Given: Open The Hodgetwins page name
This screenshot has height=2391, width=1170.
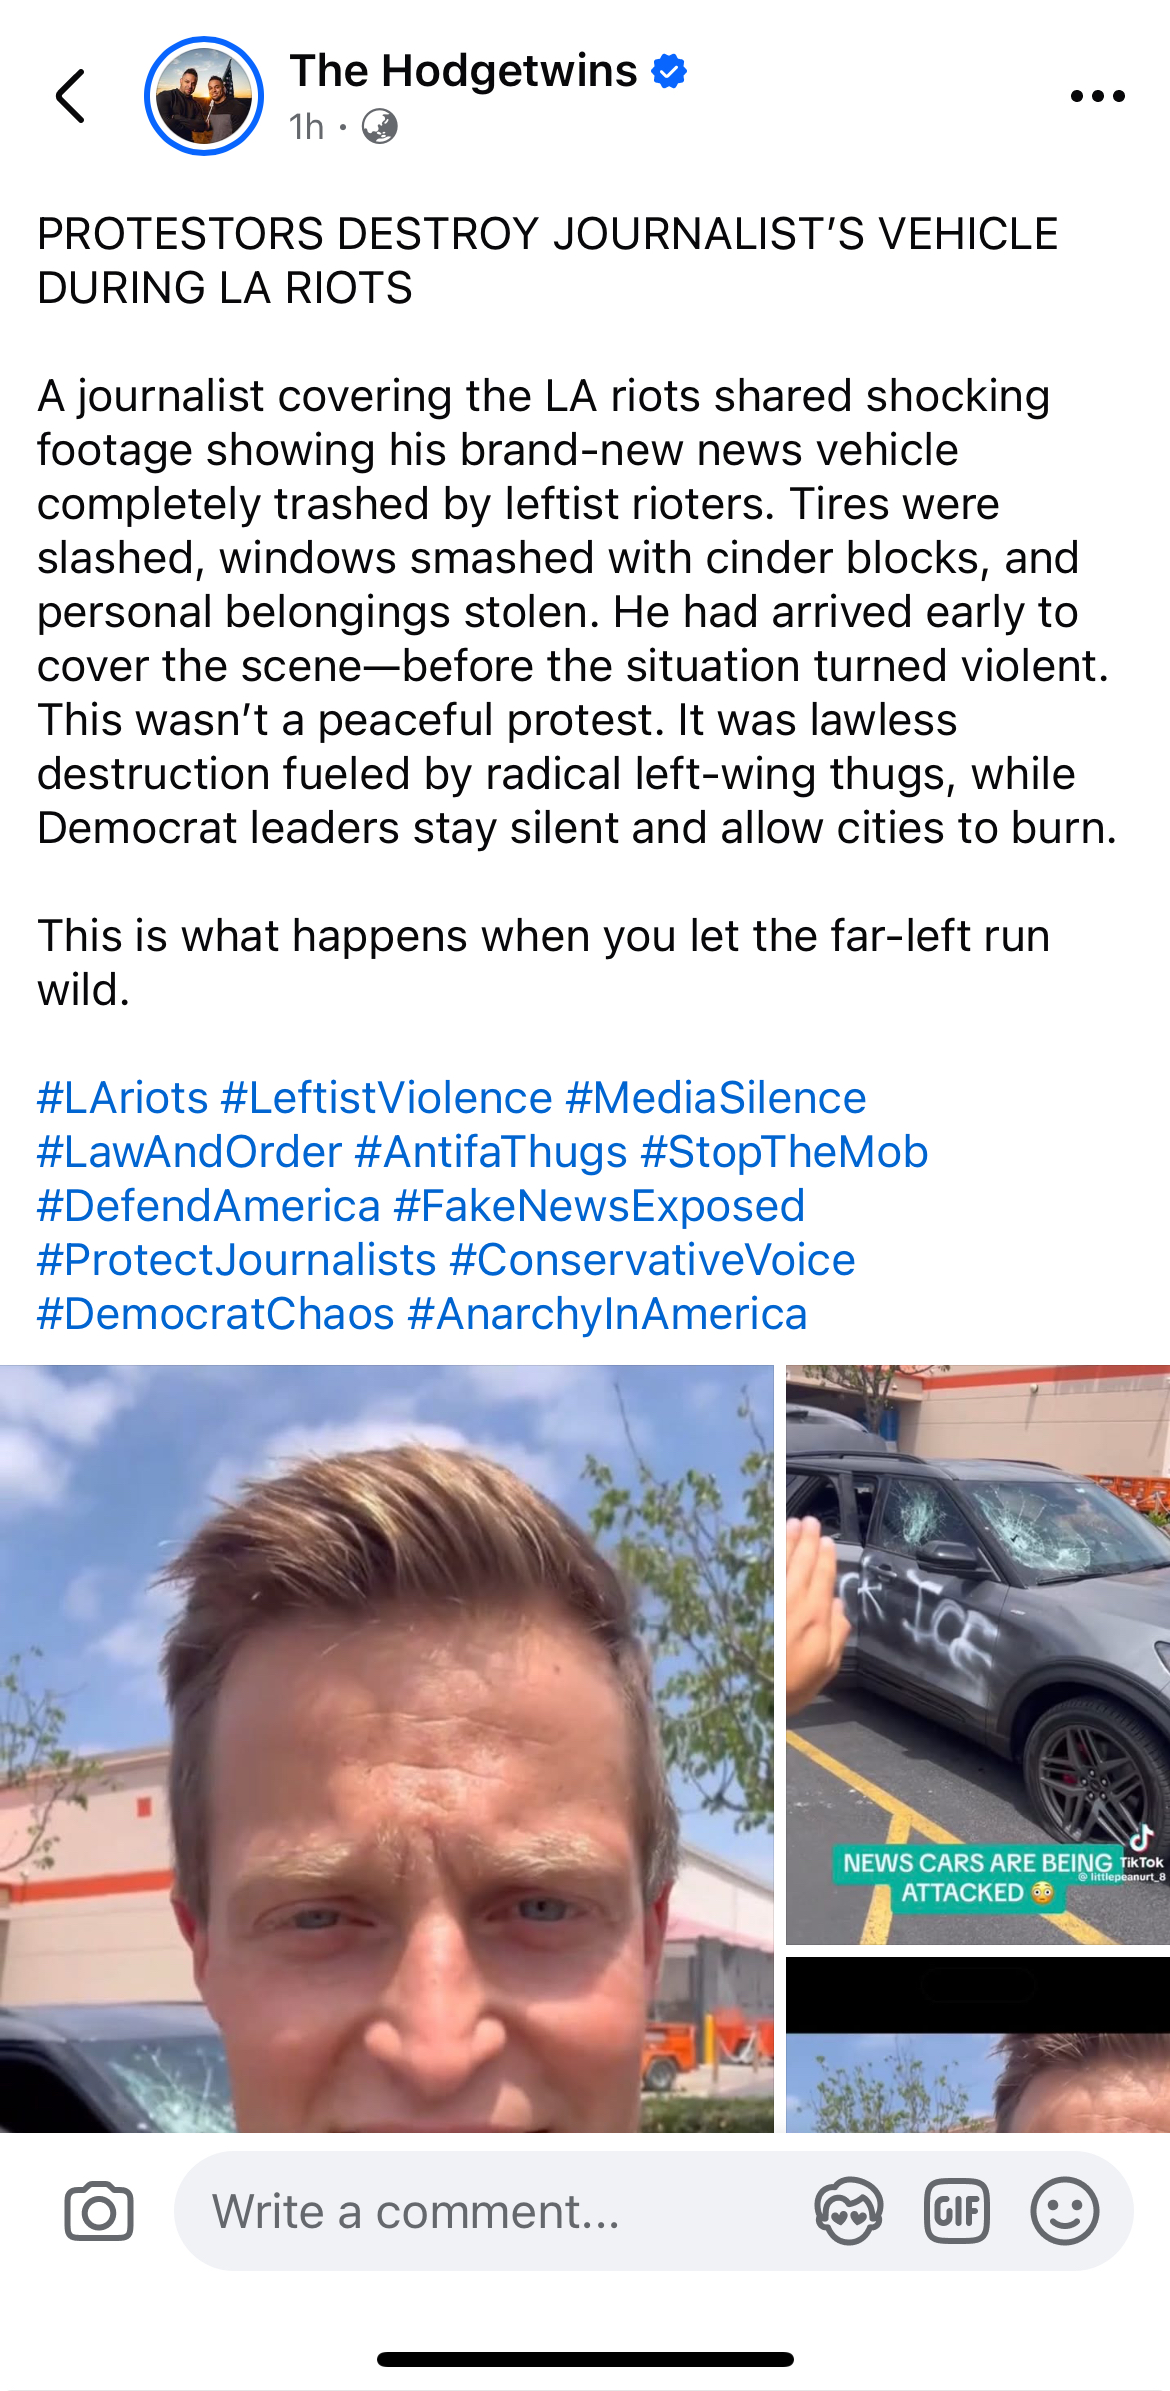Looking at the screenshot, I should 463,71.
